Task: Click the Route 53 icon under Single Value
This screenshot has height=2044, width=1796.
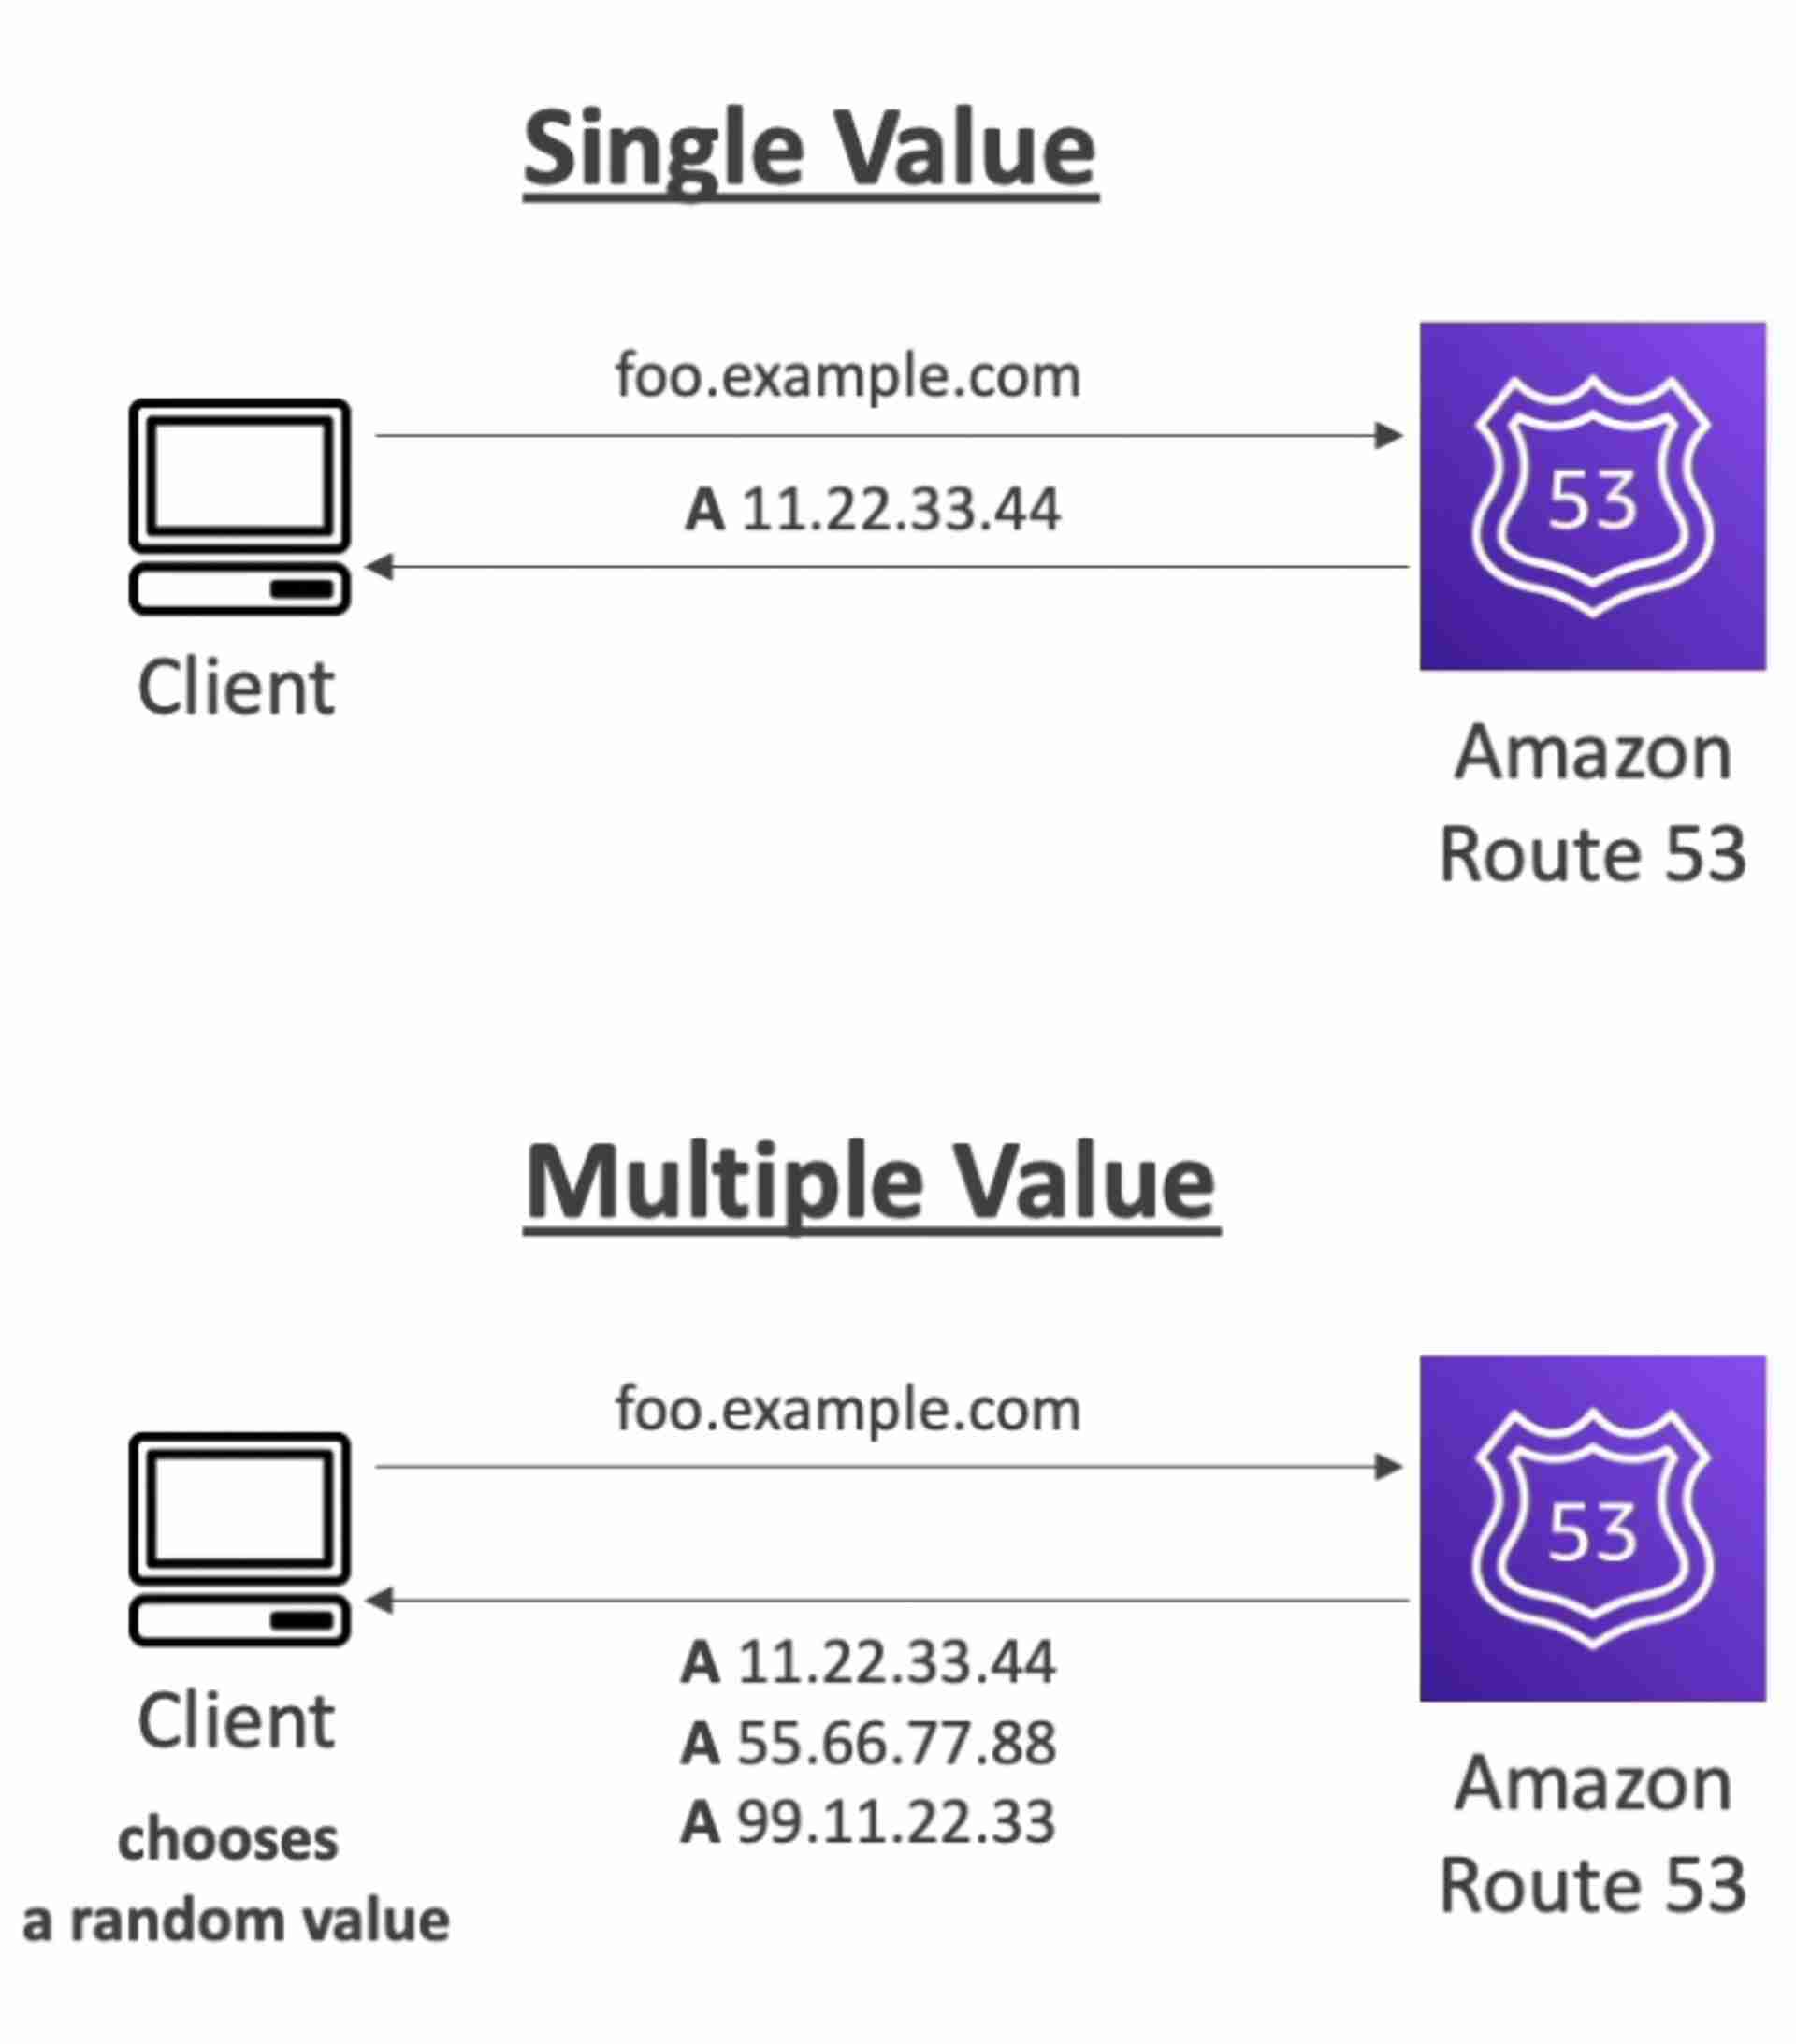Action: coord(1592,496)
